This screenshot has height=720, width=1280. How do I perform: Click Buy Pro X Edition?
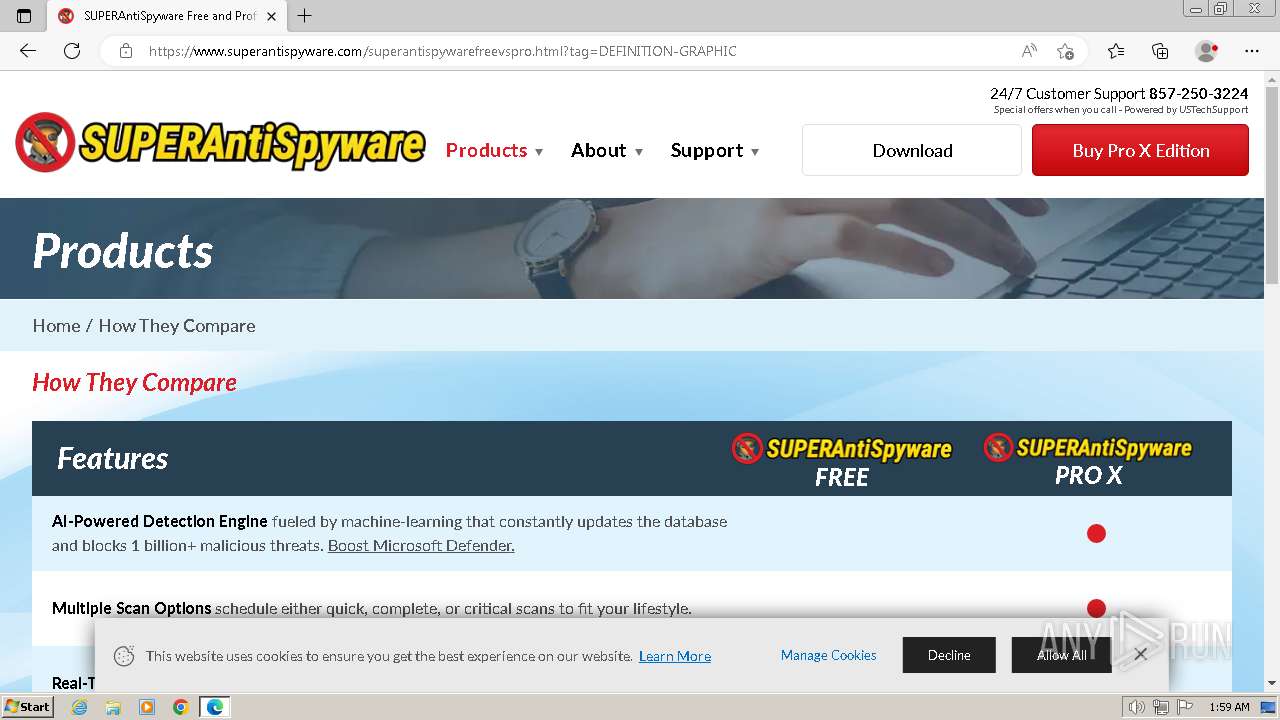[1140, 150]
